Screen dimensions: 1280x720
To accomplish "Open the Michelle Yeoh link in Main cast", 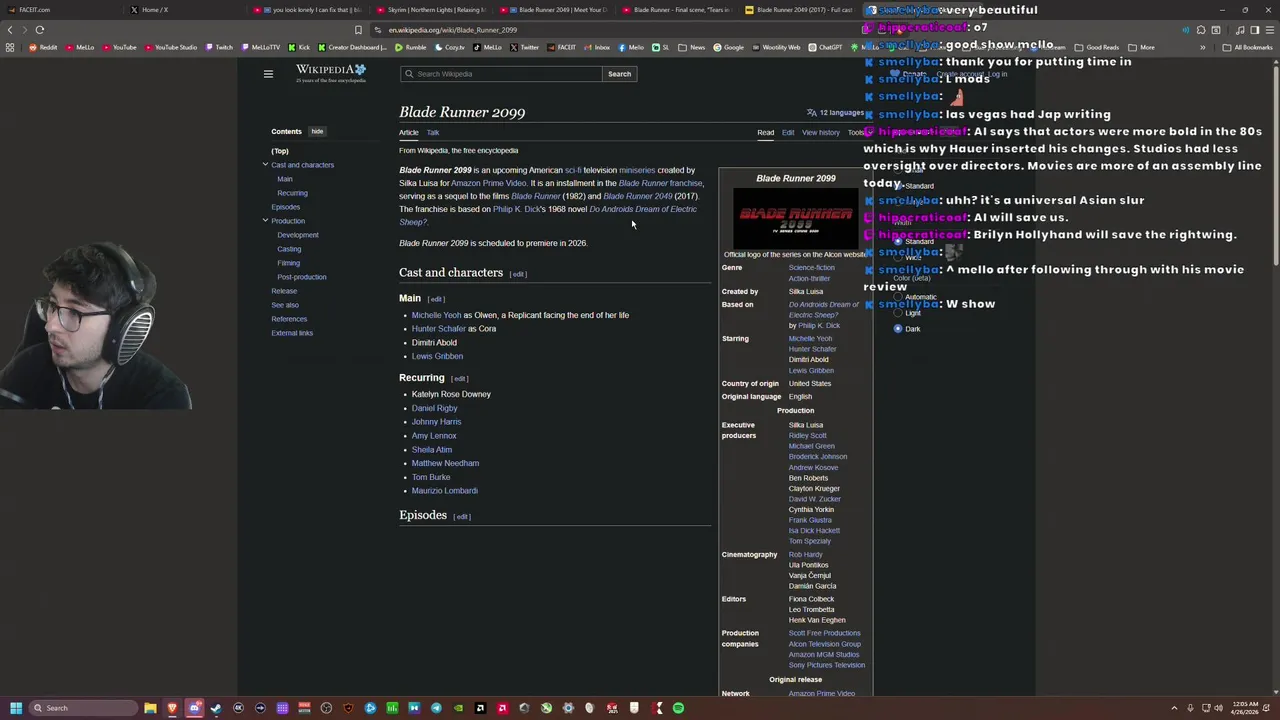I will coord(436,315).
